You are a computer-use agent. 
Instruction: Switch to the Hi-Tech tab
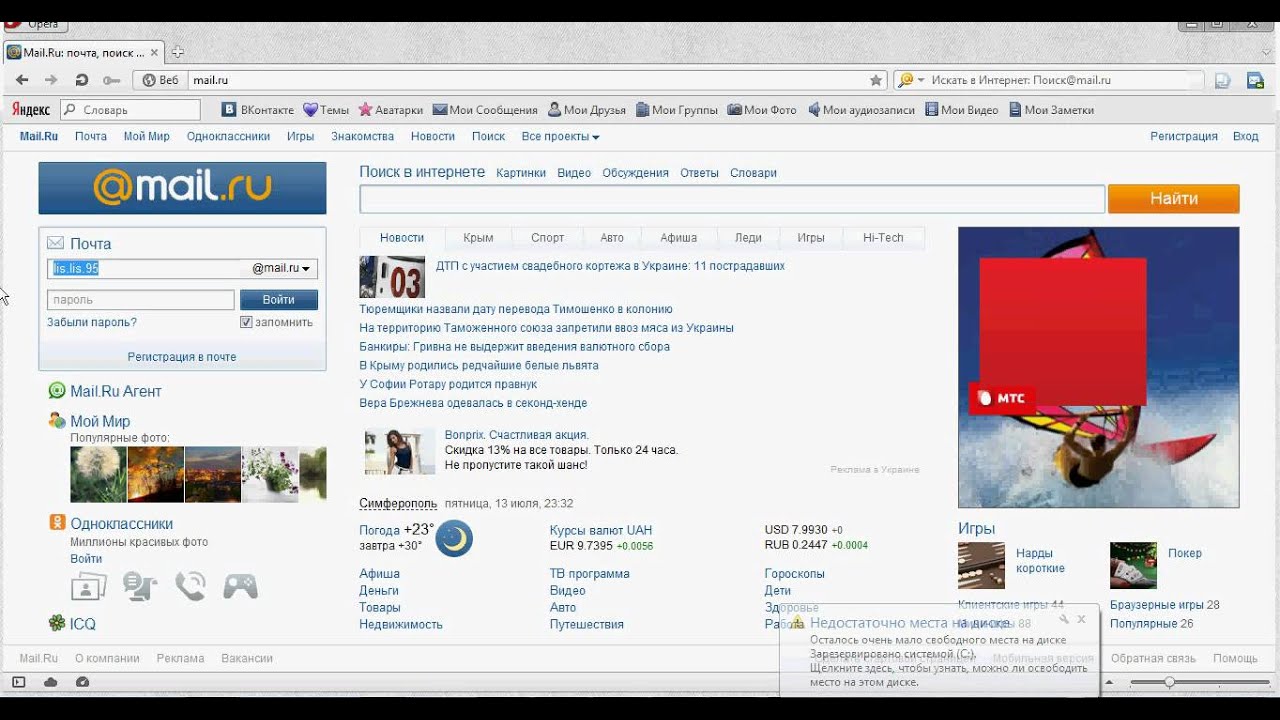(883, 238)
